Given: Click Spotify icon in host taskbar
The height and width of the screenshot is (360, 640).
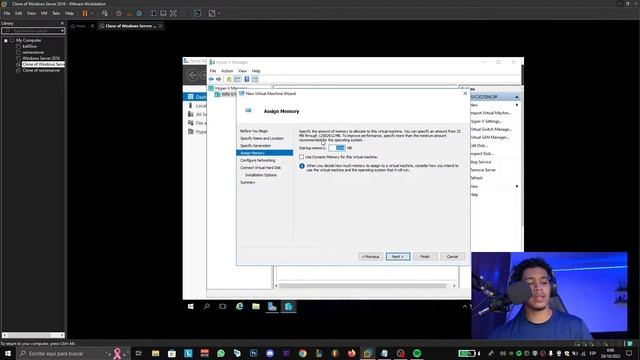Looking at the screenshot, I should click(x=417, y=353).
